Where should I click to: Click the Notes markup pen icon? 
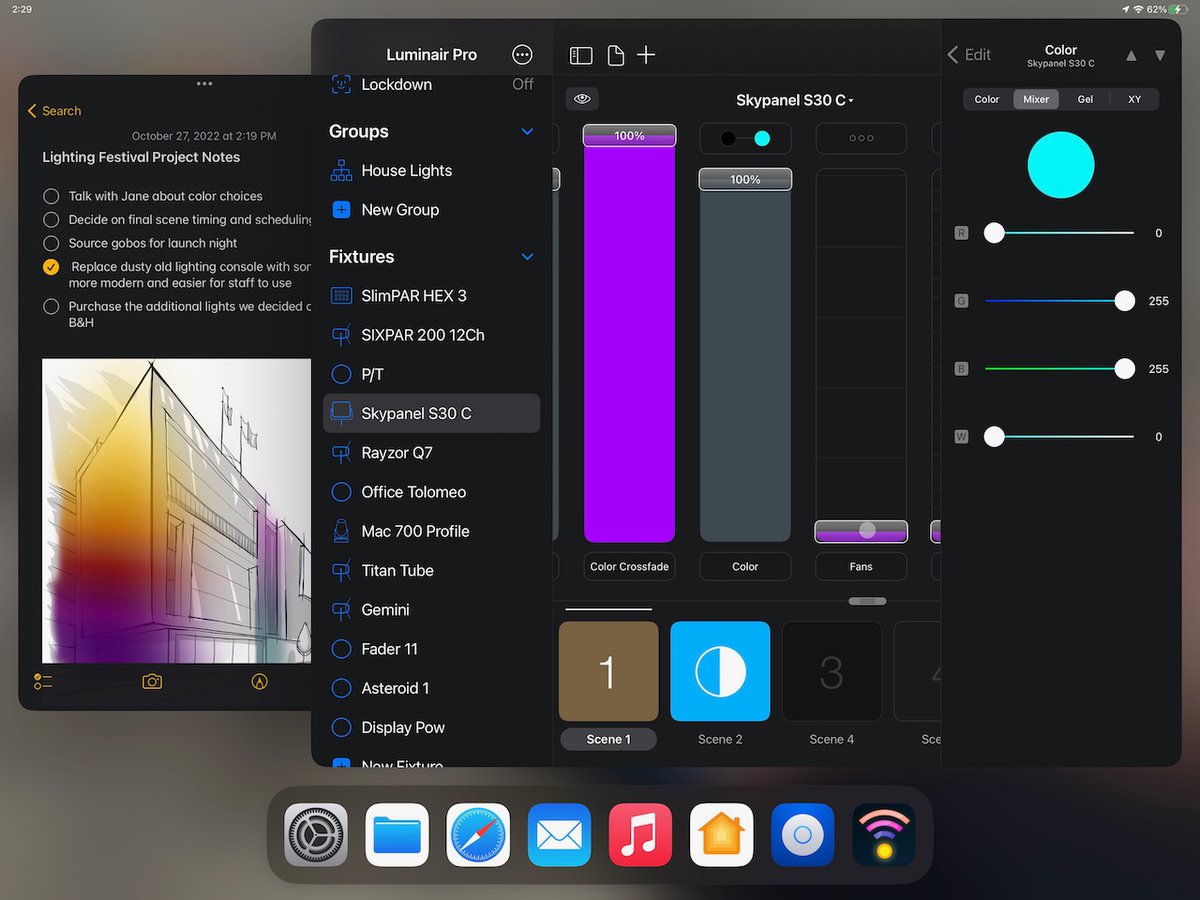point(260,681)
